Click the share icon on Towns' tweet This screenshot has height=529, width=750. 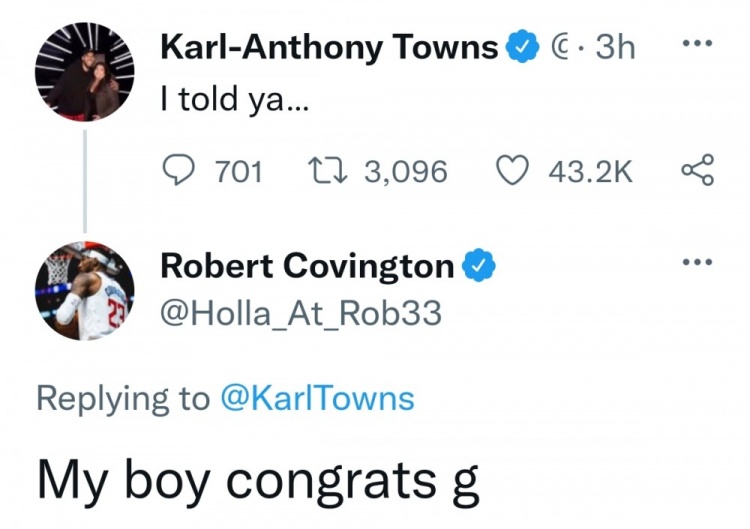pos(697,173)
